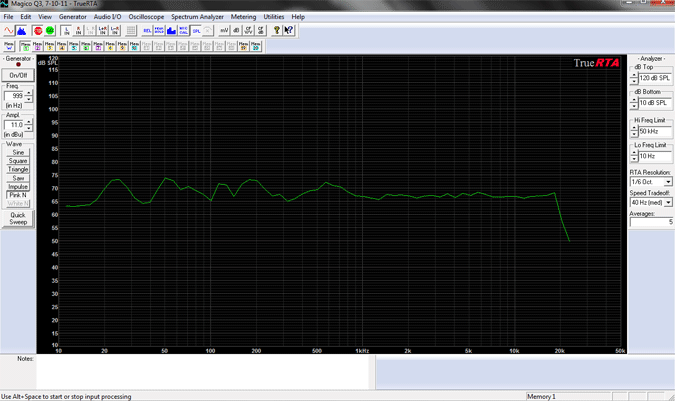
Task: Click the red Stop toolbar icon
Action: click(x=38, y=31)
